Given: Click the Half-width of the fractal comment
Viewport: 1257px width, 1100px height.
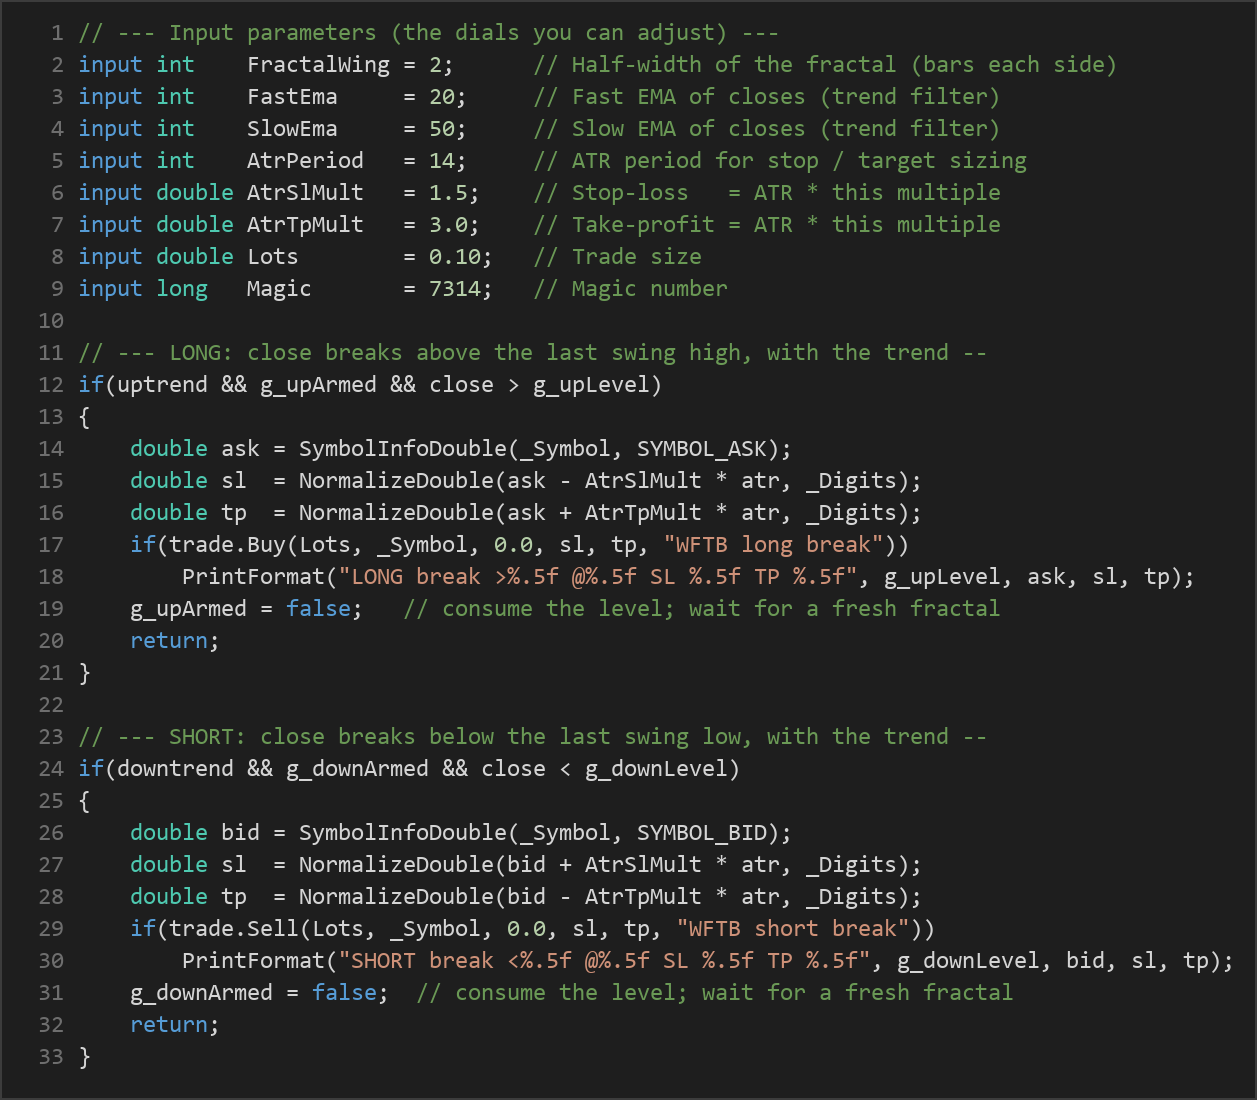Looking at the screenshot, I should pyautogui.click(x=825, y=65).
